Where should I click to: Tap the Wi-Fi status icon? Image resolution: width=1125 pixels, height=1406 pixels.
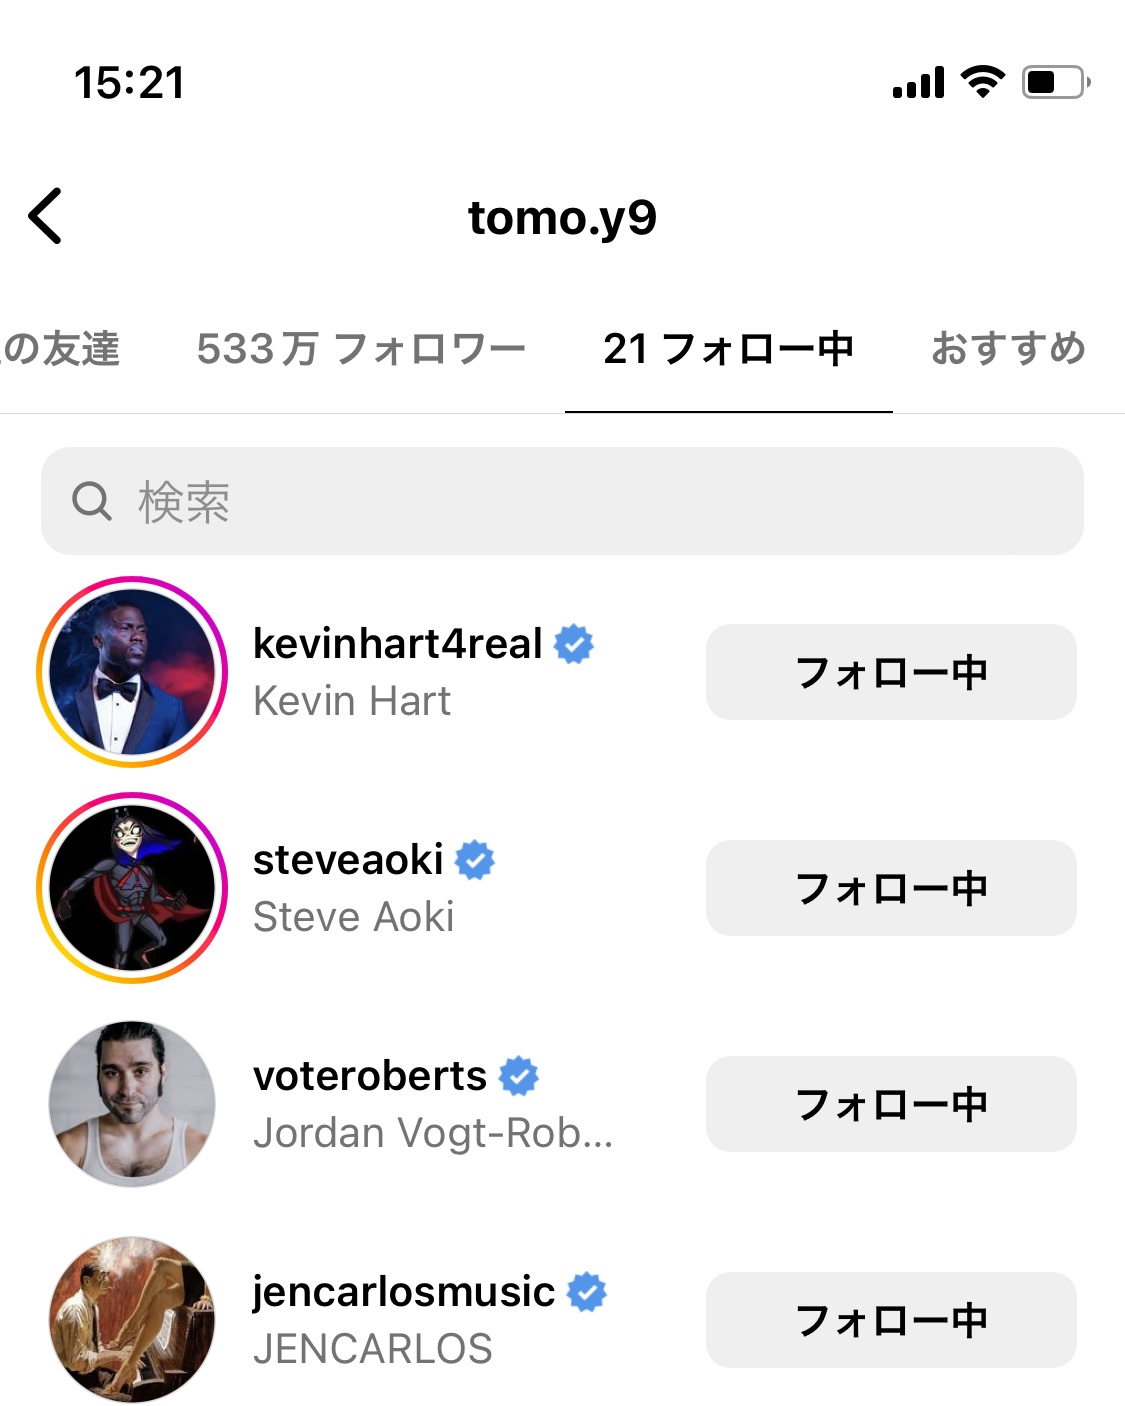983,82
